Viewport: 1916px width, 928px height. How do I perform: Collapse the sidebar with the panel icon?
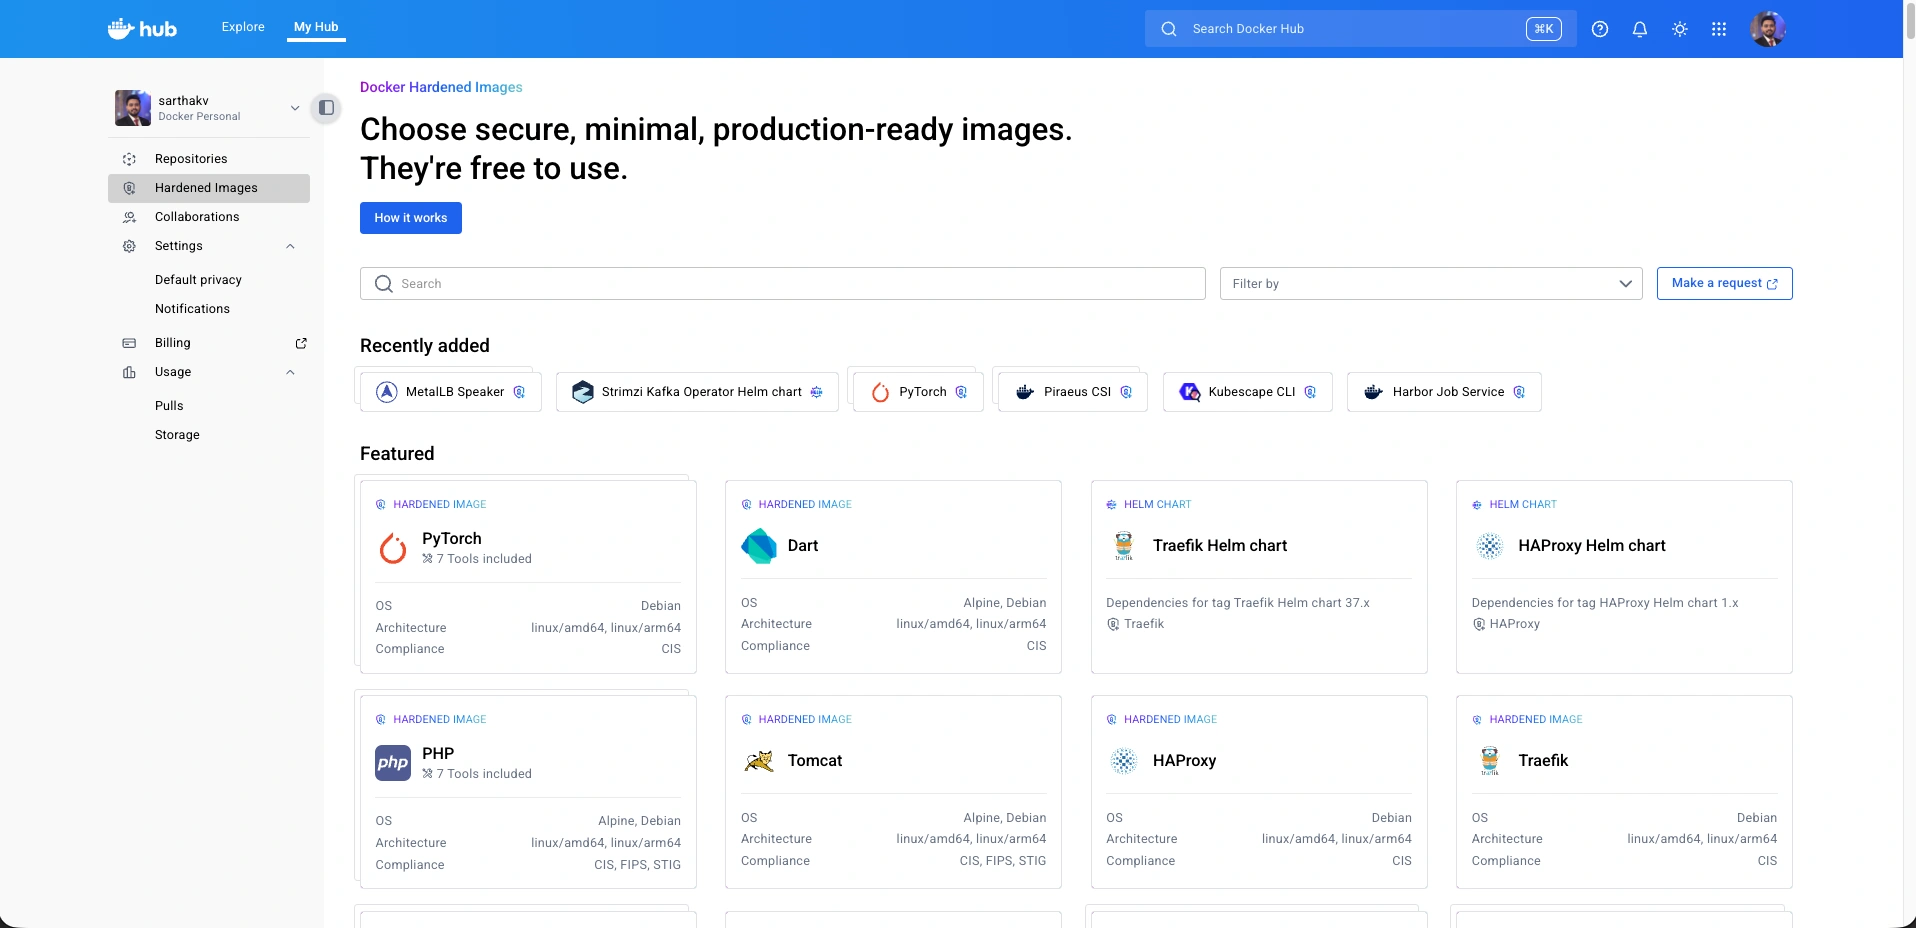point(326,108)
